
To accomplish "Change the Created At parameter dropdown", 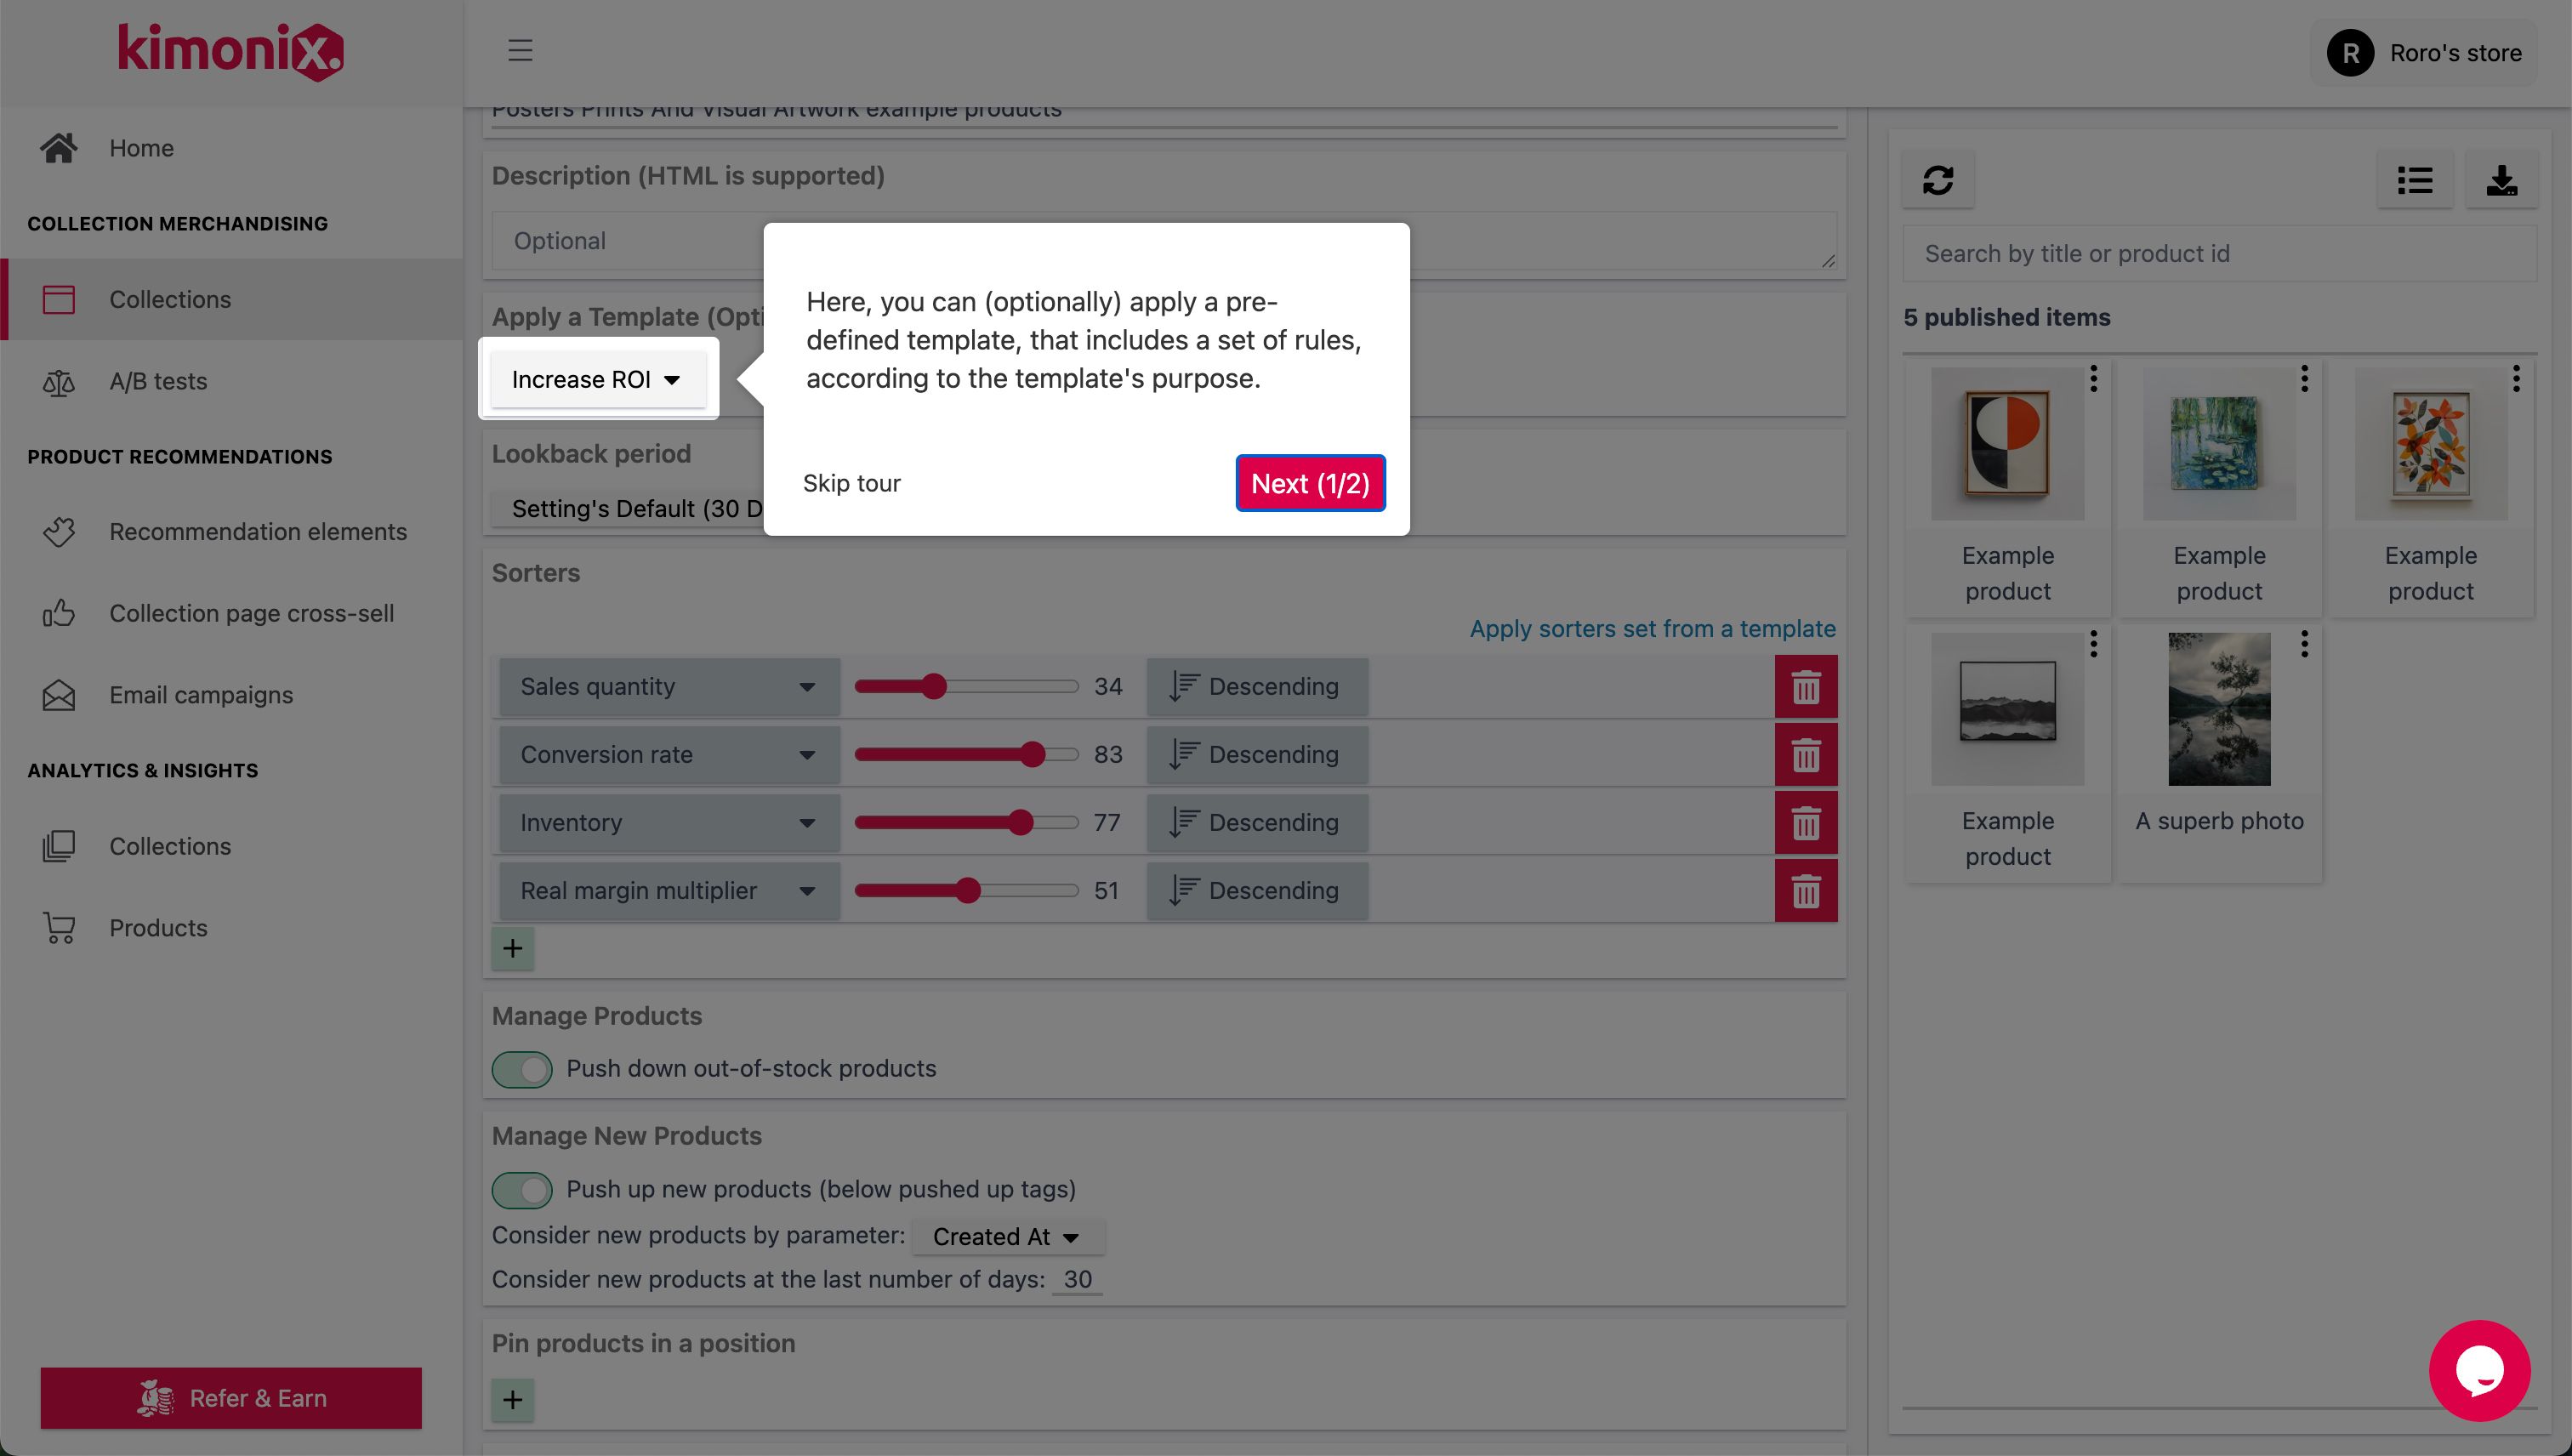I will point(1006,1236).
